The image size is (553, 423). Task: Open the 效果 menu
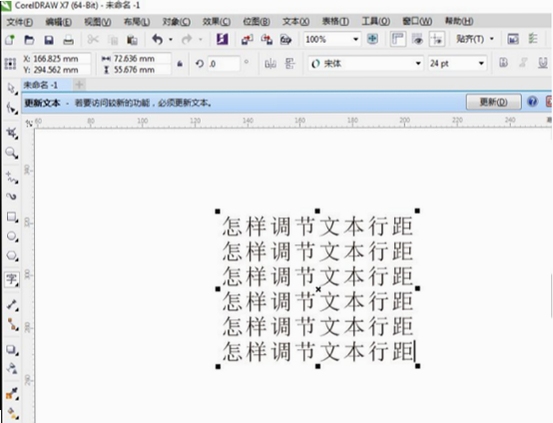click(217, 22)
